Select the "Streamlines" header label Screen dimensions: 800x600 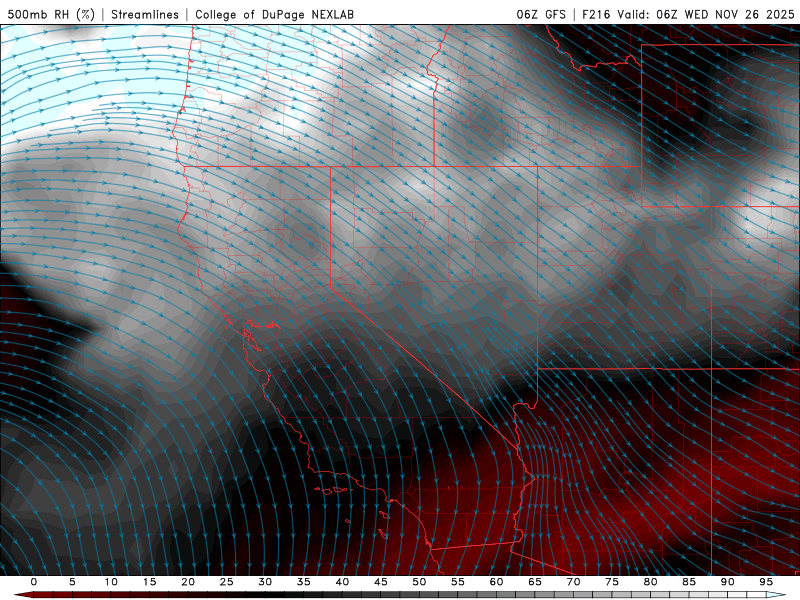[145, 14]
